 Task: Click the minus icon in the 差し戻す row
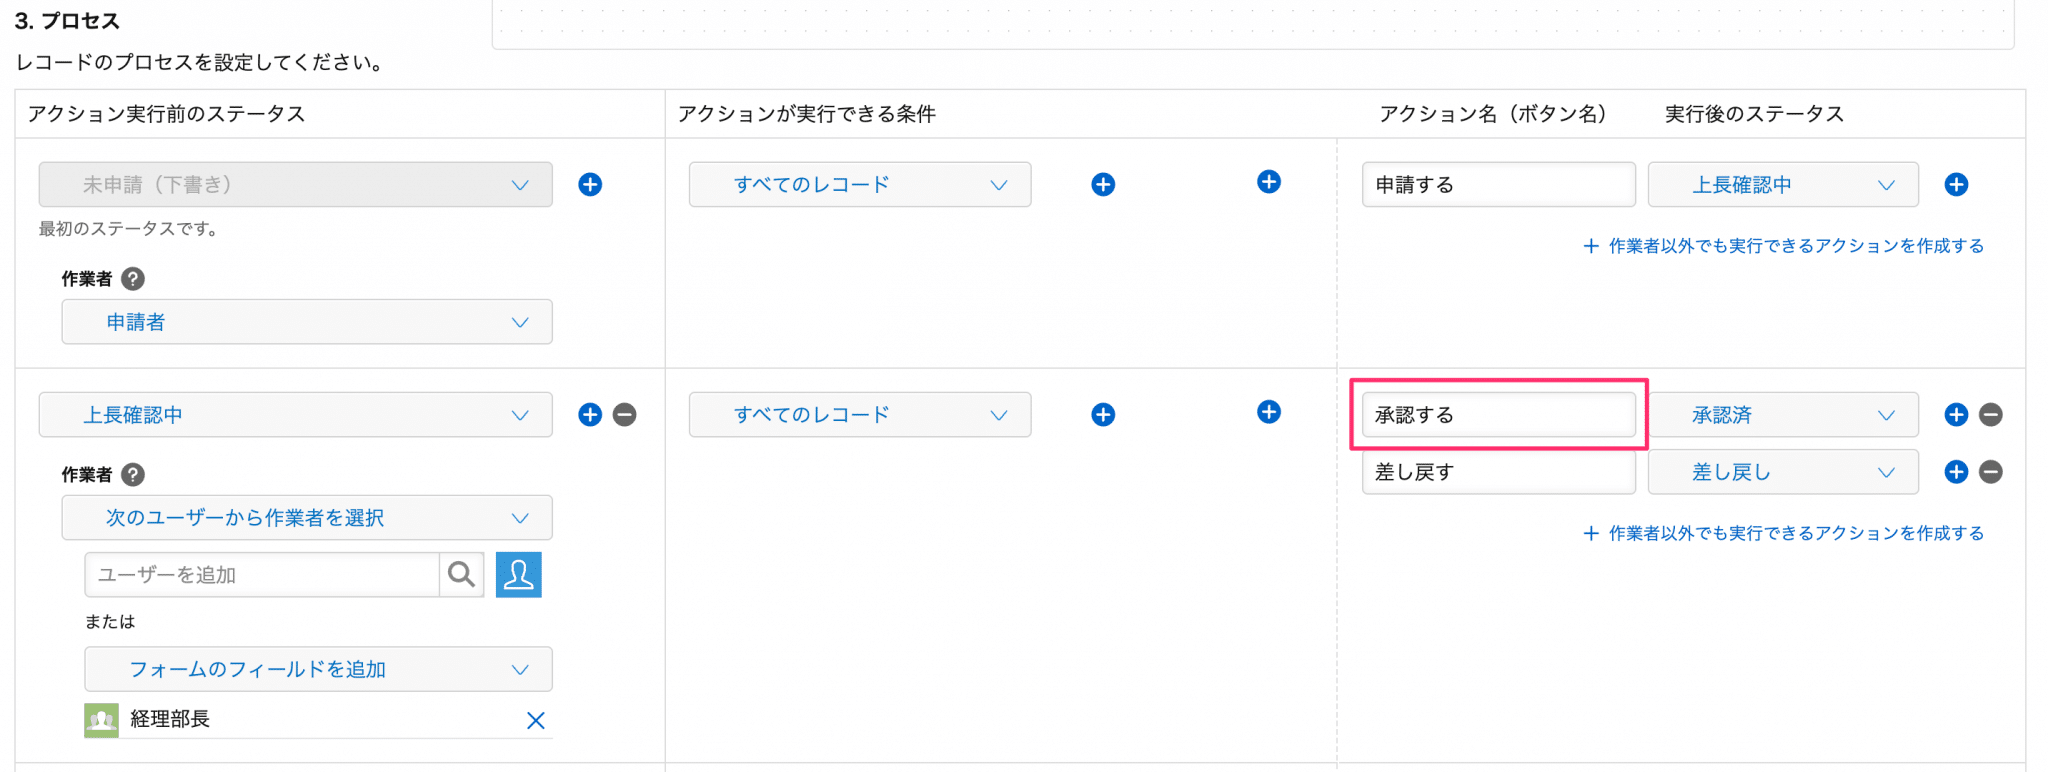pos(1991,472)
